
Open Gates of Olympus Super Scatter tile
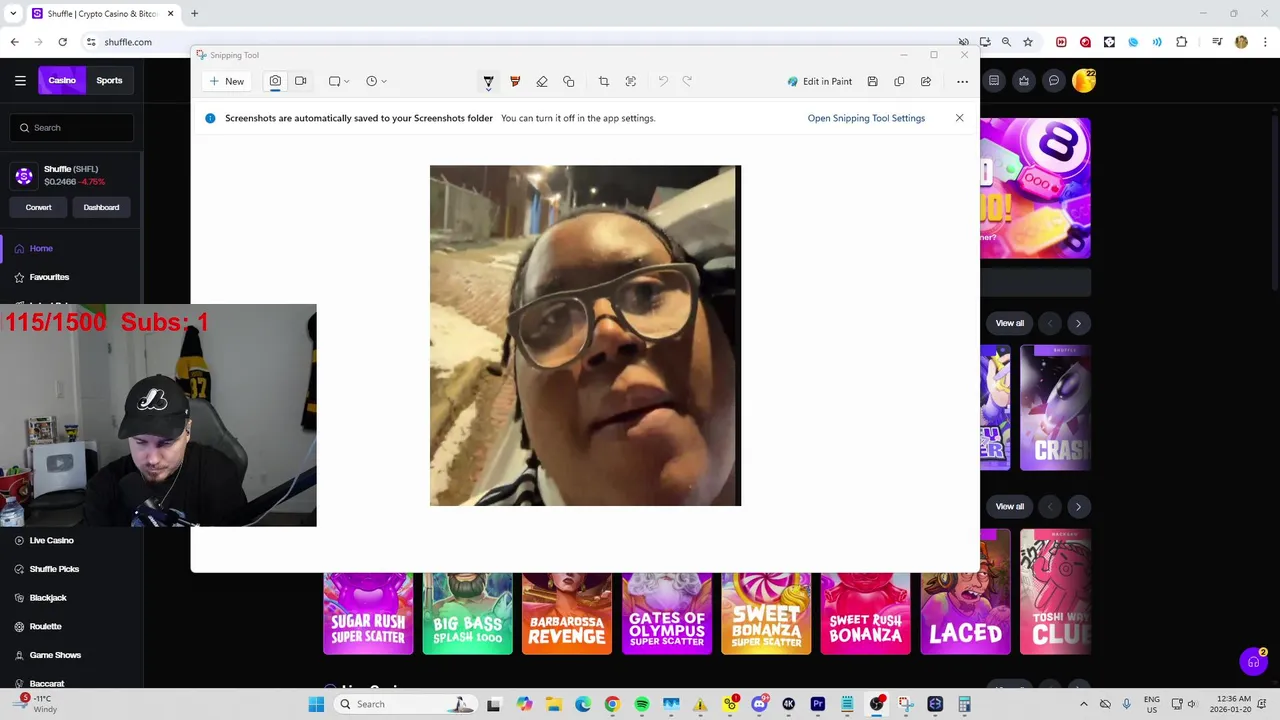click(667, 613)
